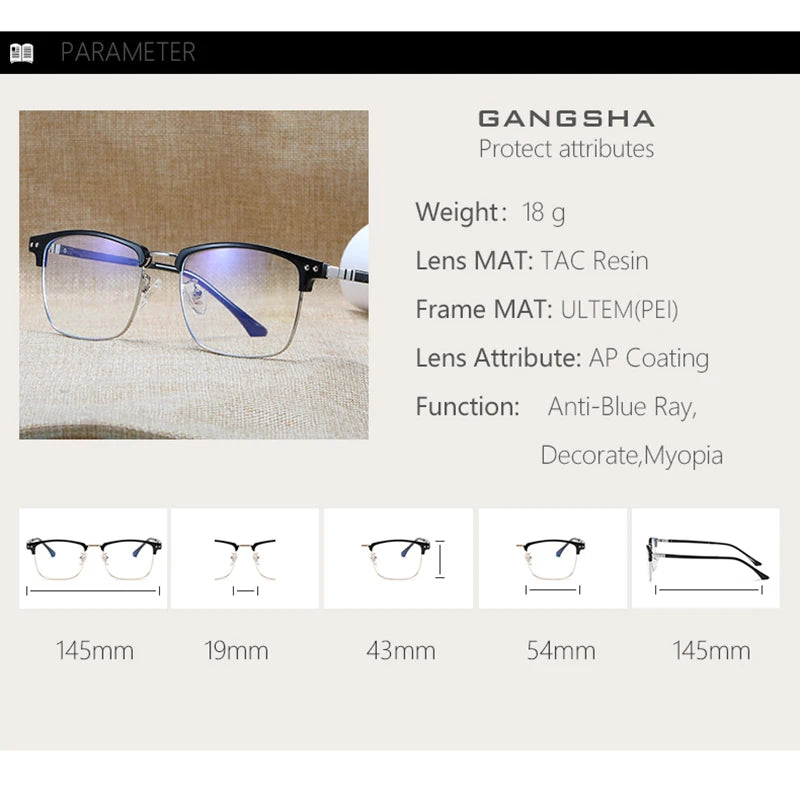Image resolution: width=800 pixels, height=800 pixels.
Task: Click the Lens MAT TAC Resin line
Action: click(x=532, y=261)
